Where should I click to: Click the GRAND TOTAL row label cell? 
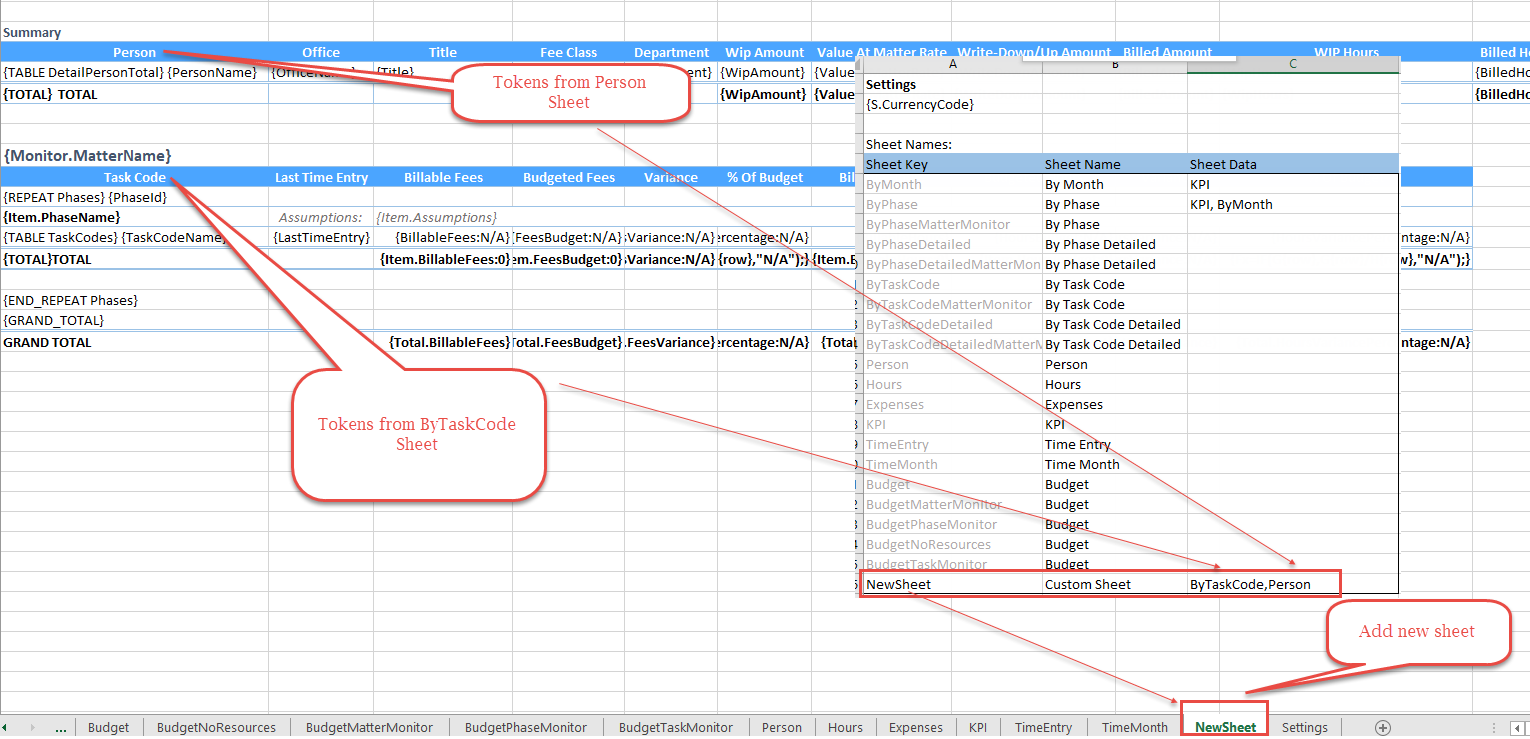tap(48, 342)
